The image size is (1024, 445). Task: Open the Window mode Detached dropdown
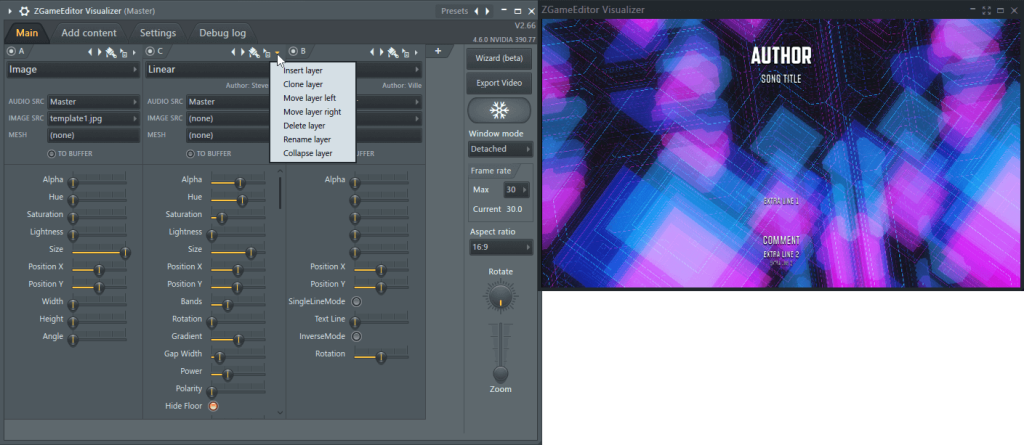(x=499, y=149)
